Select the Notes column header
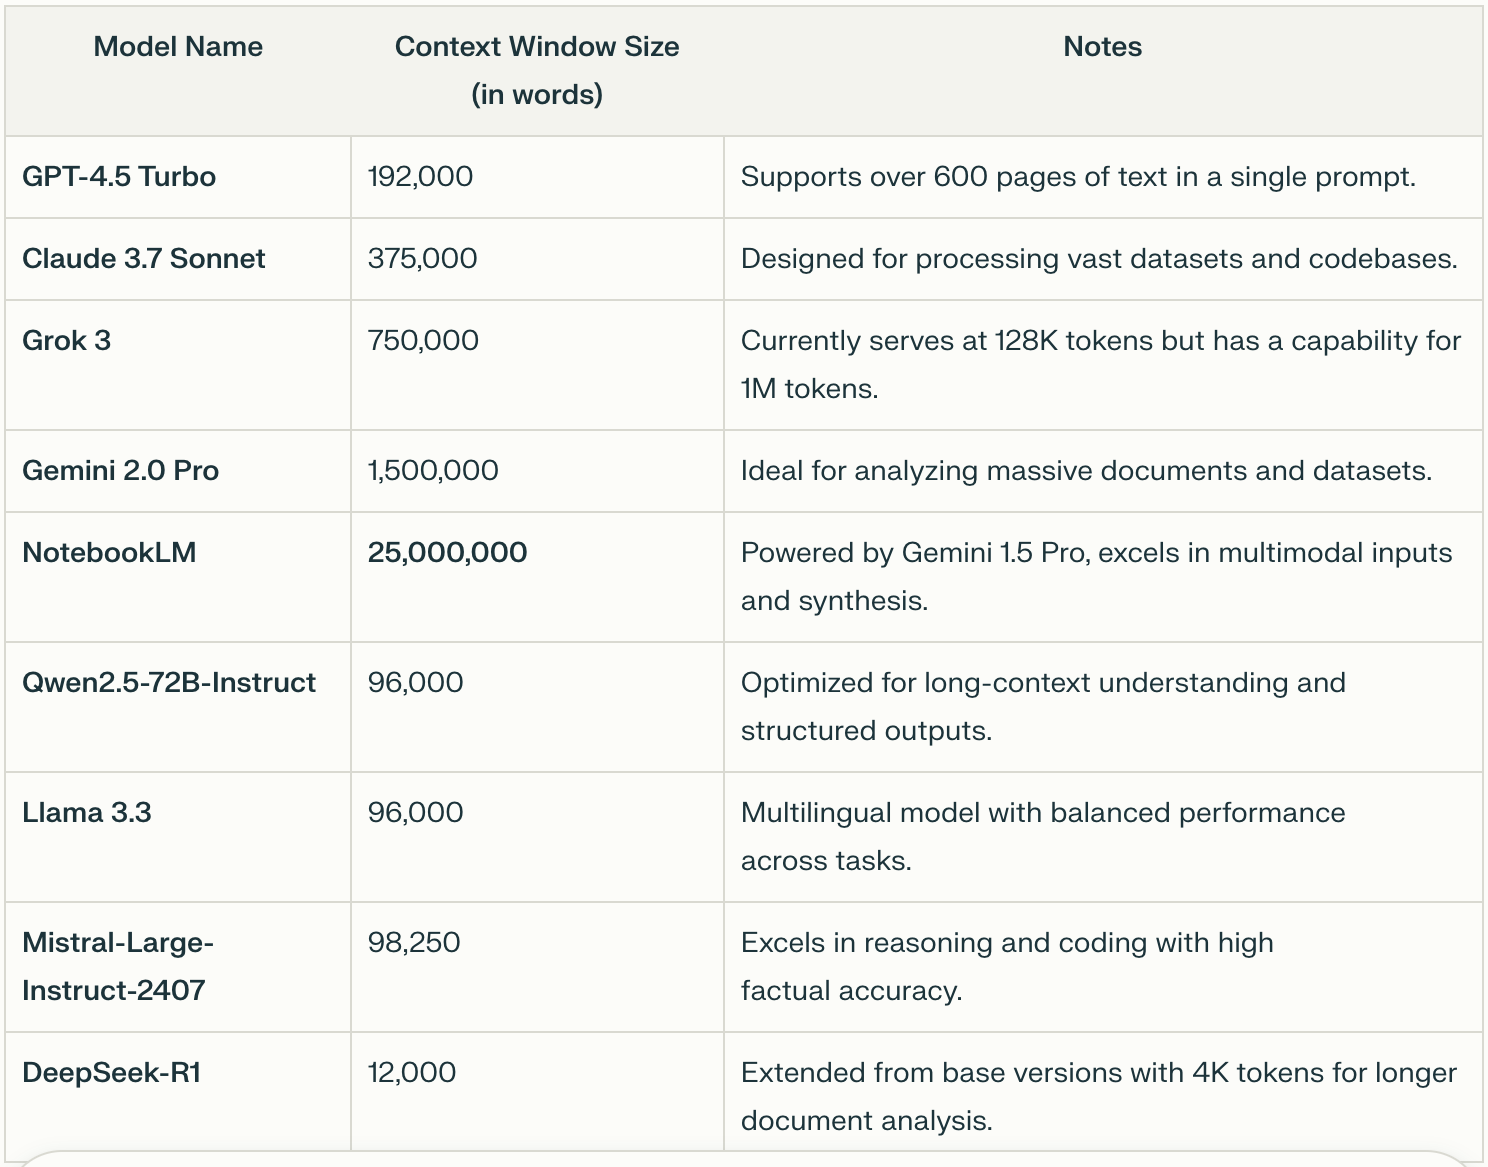Screen dimensions: 1488x1167 tap(1101, 46)
